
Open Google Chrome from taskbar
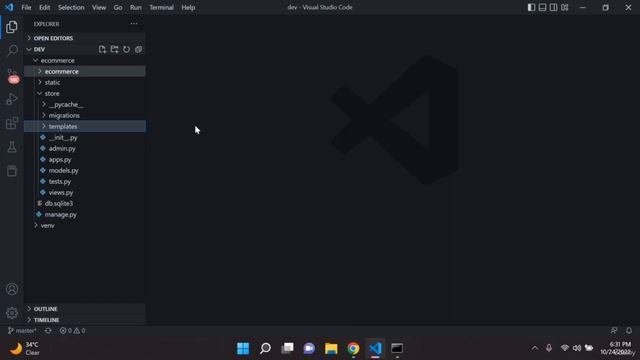(353, 349)
